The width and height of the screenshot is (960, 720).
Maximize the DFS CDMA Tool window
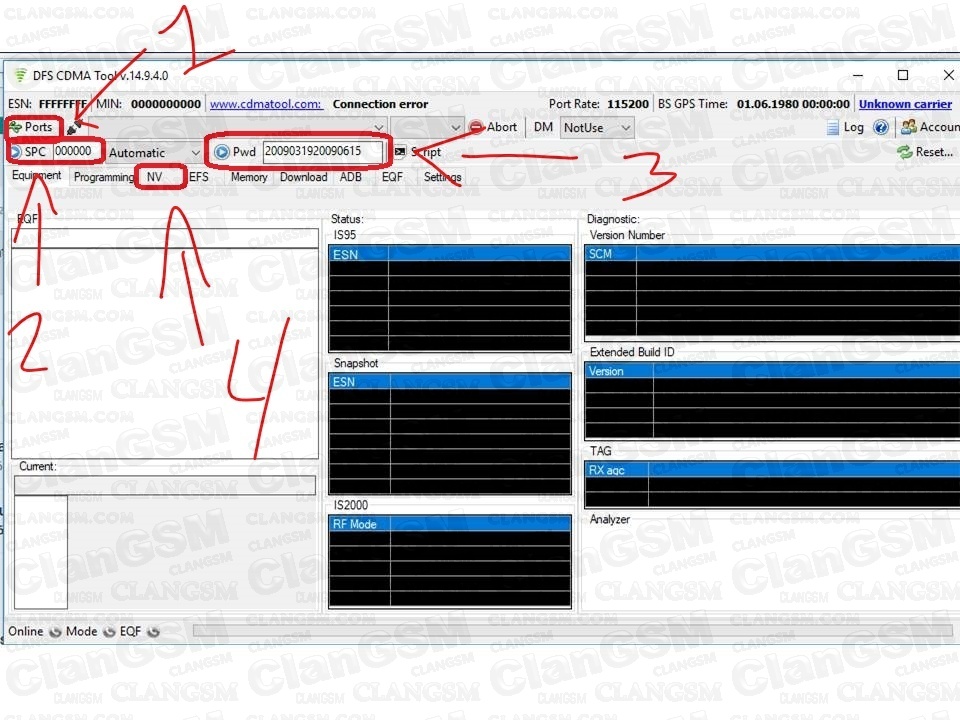(902, 75)
